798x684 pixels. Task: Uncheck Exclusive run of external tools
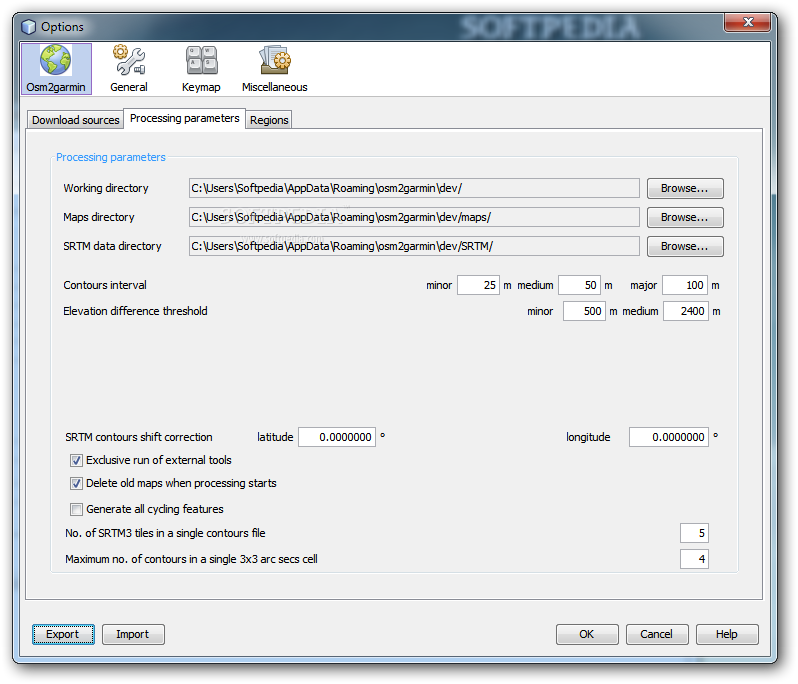[76, 461]
